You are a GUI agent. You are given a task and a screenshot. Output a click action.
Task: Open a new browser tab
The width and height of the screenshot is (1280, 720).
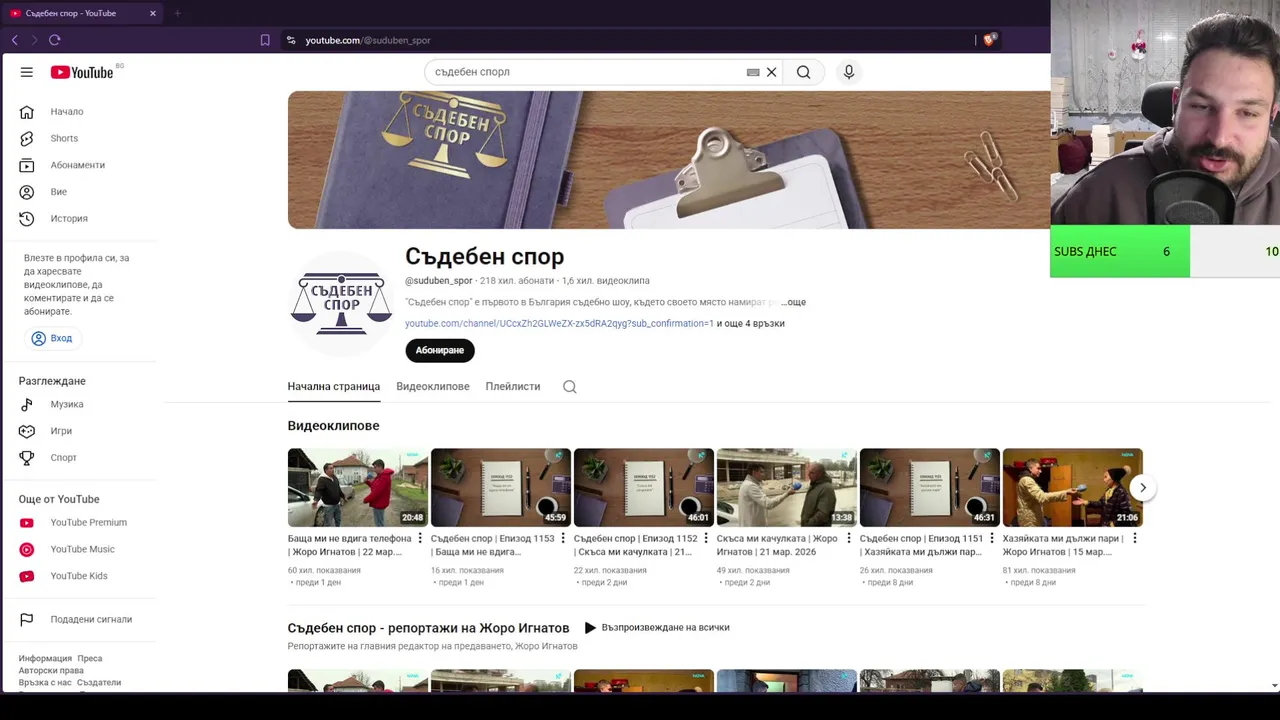(x=177, y=13)
